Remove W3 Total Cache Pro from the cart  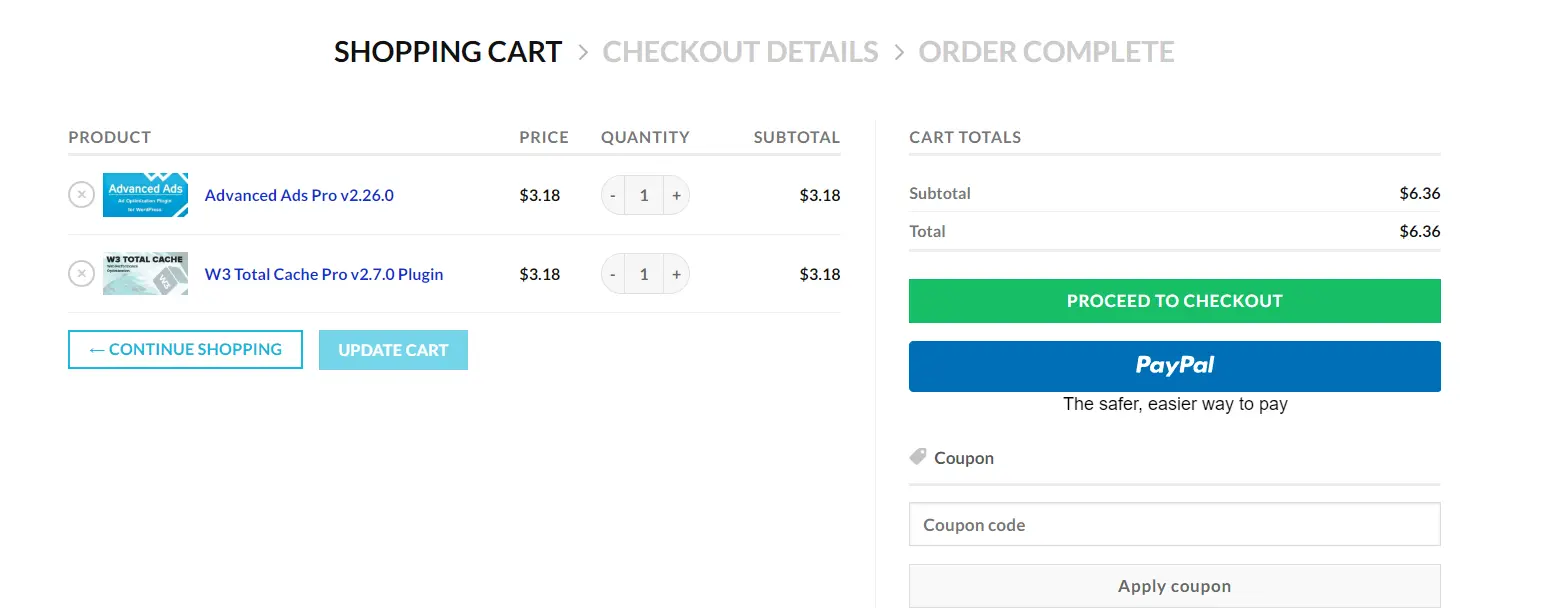(x=81, y=273)
